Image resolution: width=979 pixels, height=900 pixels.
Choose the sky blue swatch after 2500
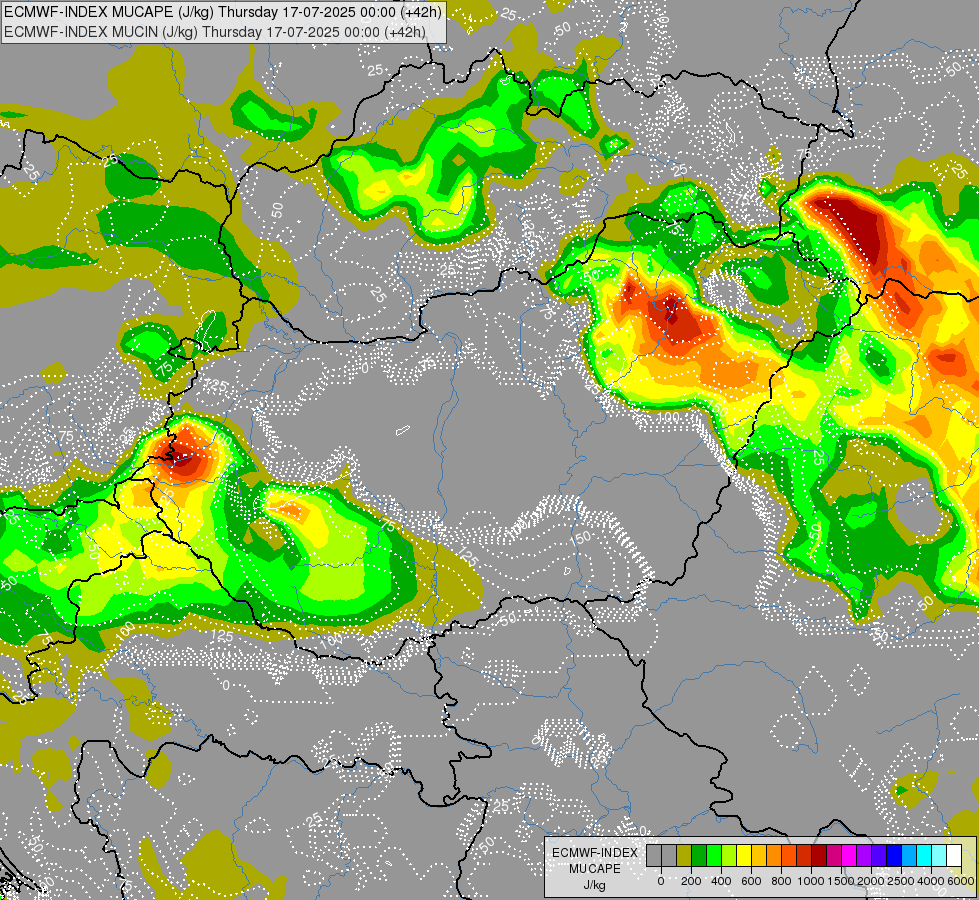pyautogui.click(x=910, y=855)
